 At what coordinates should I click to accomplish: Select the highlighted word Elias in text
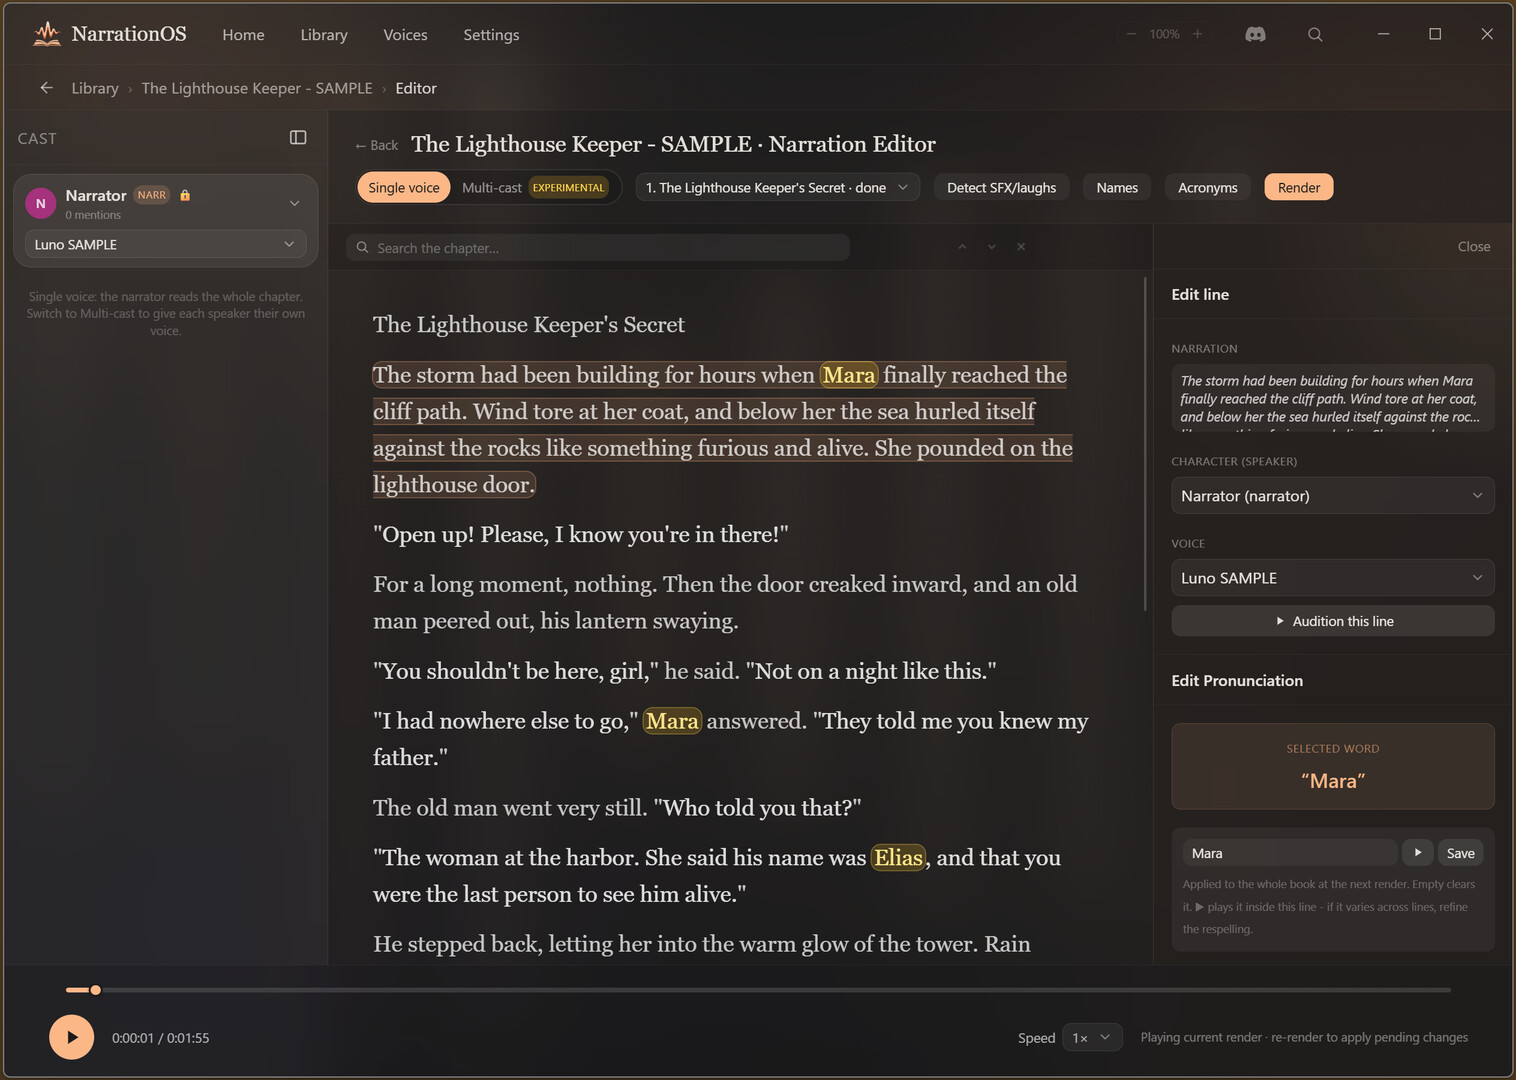coord(898,858)
